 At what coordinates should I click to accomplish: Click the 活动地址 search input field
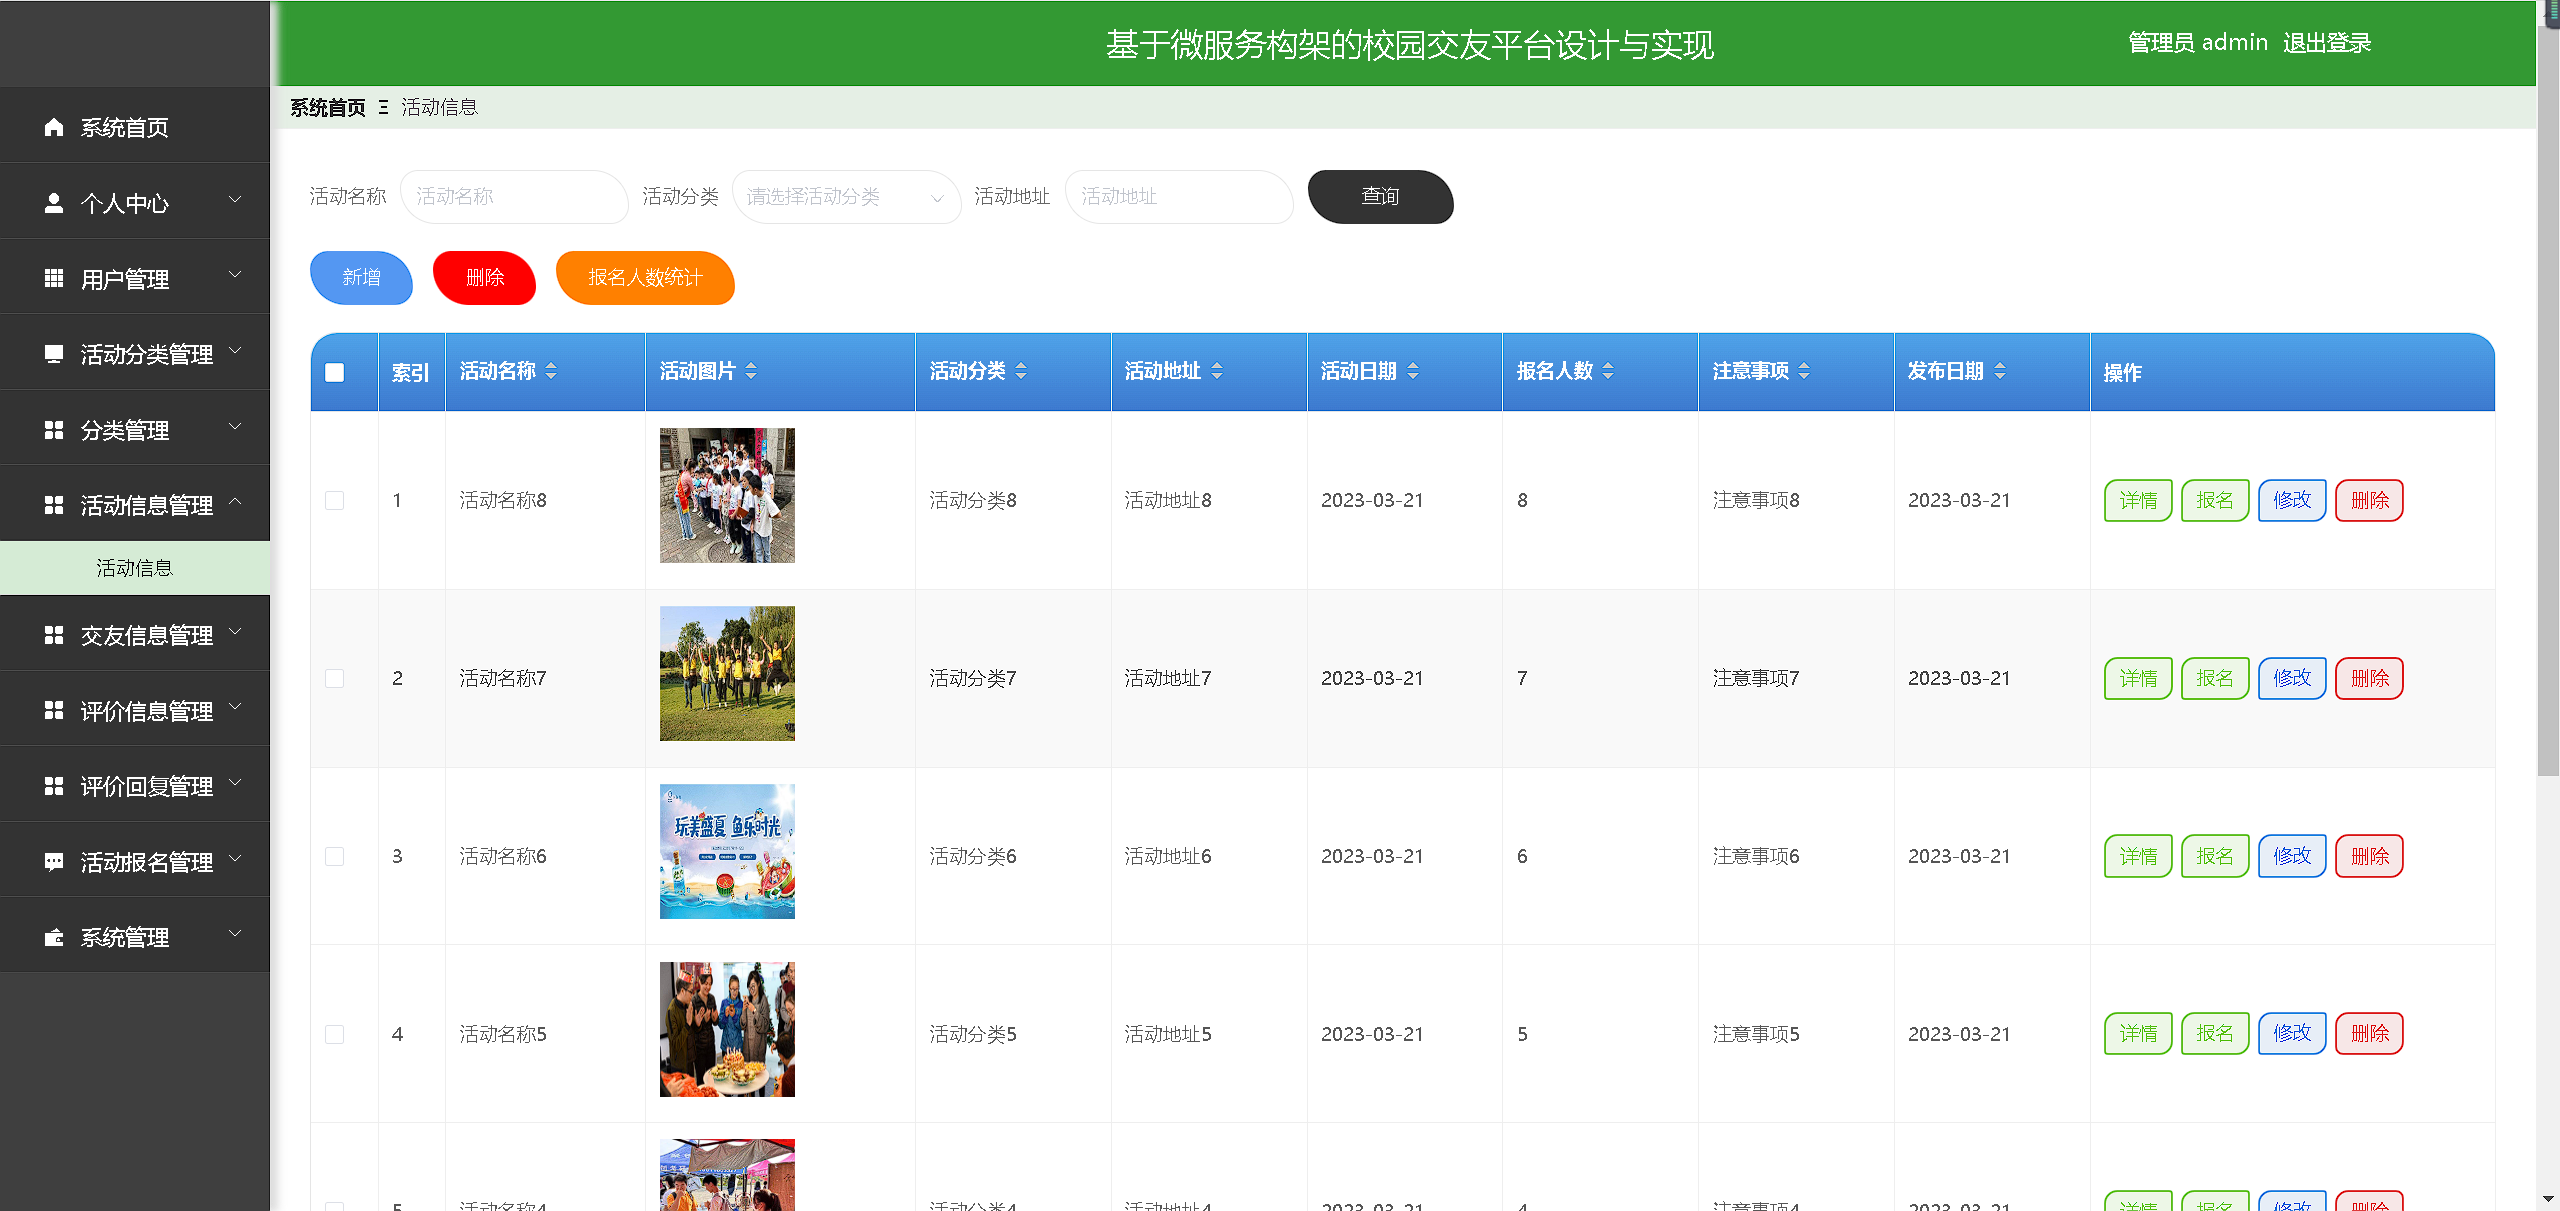1178,197
